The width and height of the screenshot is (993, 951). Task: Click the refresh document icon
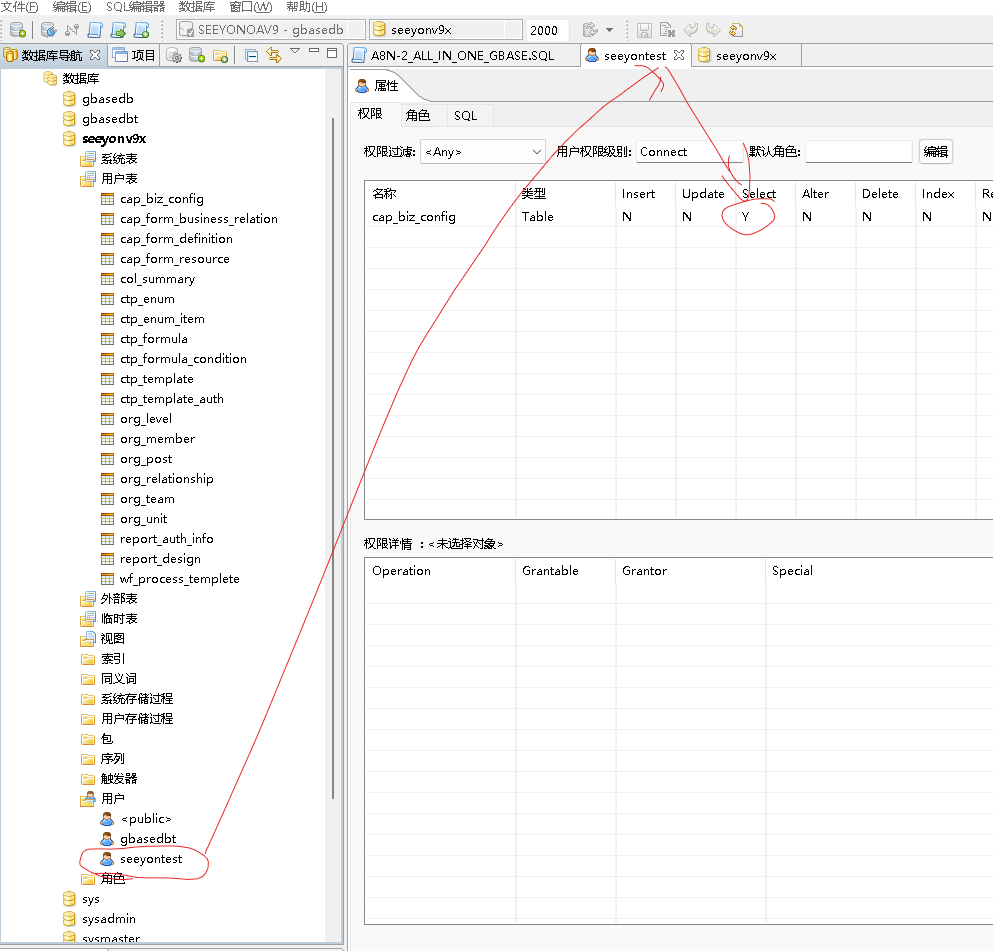[x=736, y=30]
